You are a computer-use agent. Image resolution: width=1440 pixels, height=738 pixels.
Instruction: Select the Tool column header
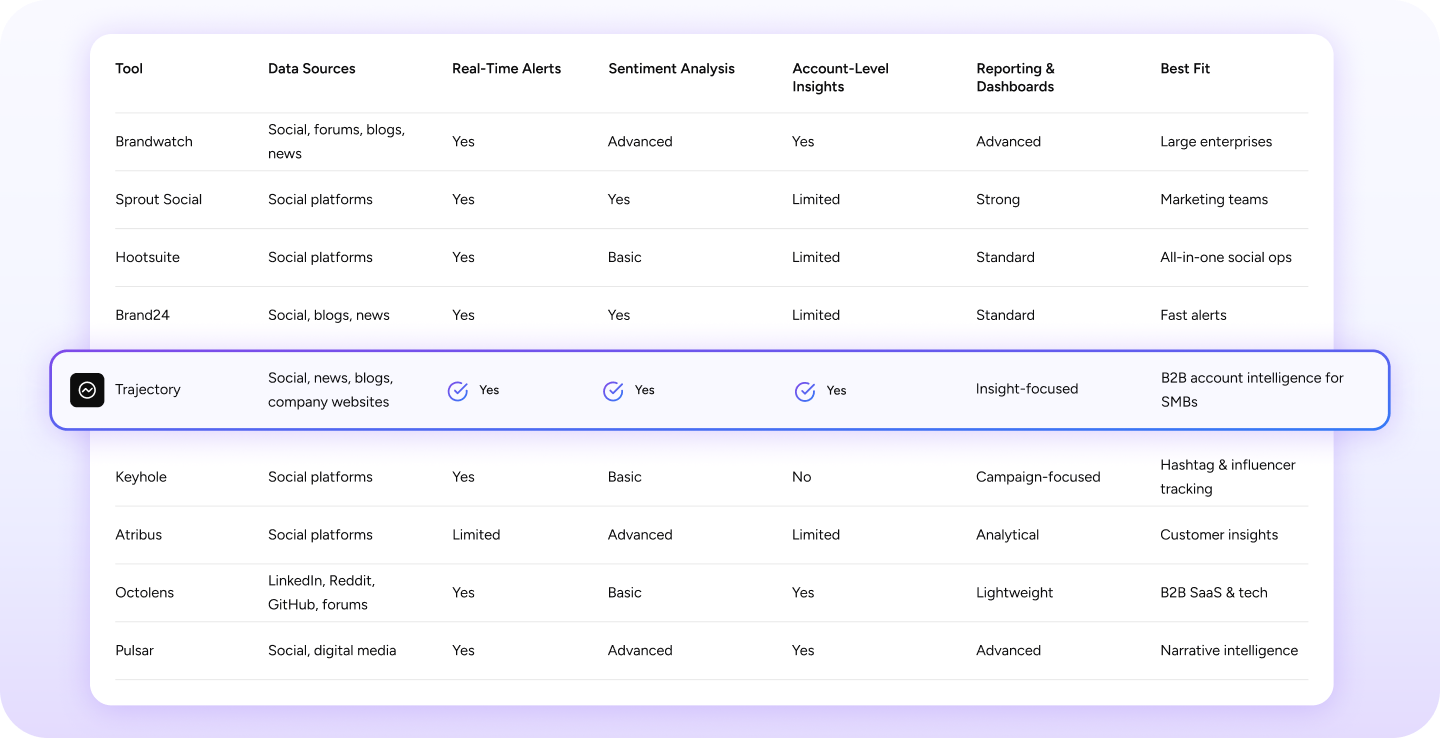click(x=129, y=69)
